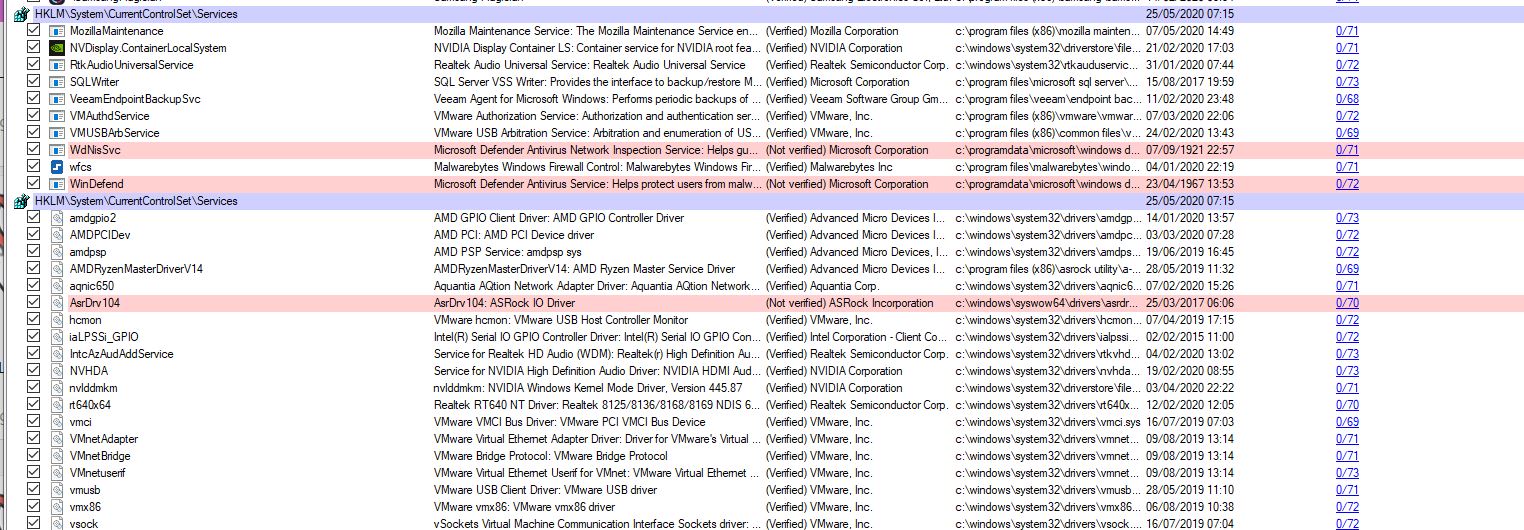Click the registry icon on second HKLM Services header

click(x=22, y=201)
